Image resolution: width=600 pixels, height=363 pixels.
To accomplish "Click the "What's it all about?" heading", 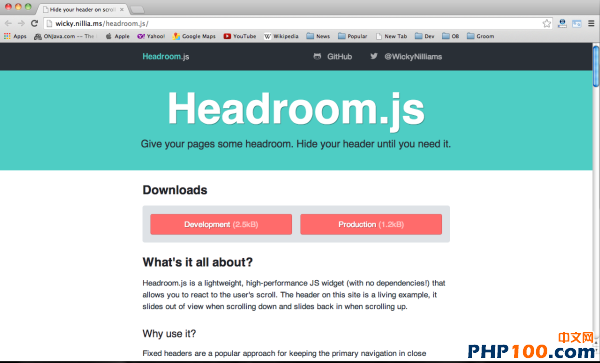I will 197,262.
